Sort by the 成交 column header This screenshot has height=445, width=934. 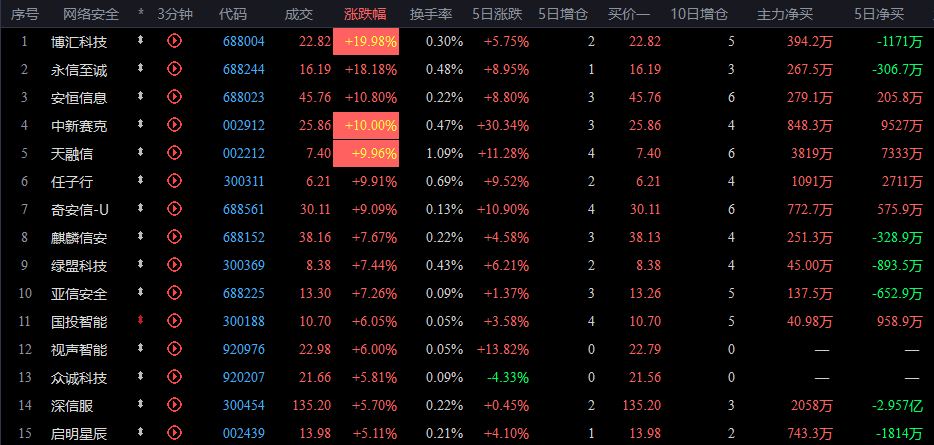click(x=298, y=14)
